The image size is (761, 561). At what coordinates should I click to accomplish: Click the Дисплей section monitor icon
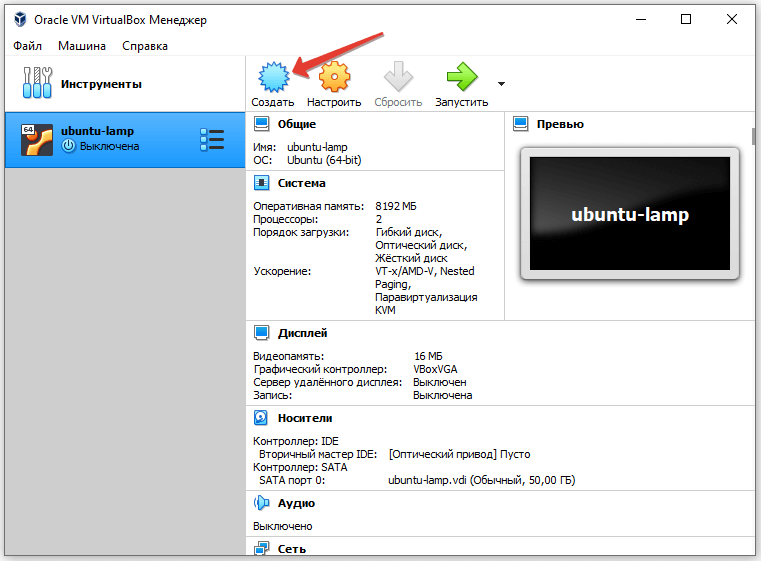pos(262,333)
